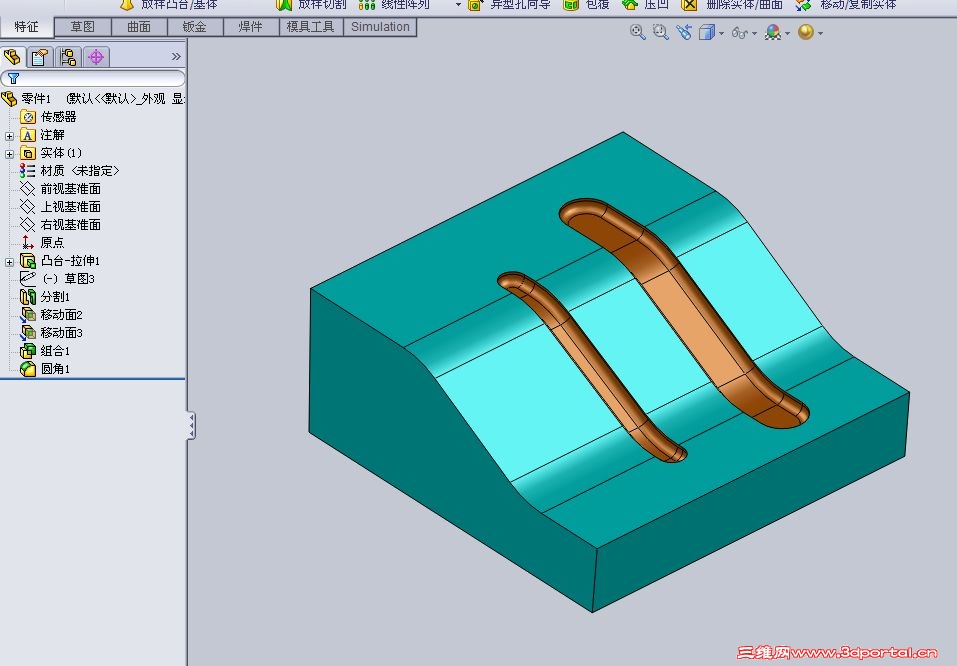Click the Previous View icon
The width and height of the screenshot is (957, 666).
[x=684, y=32]
